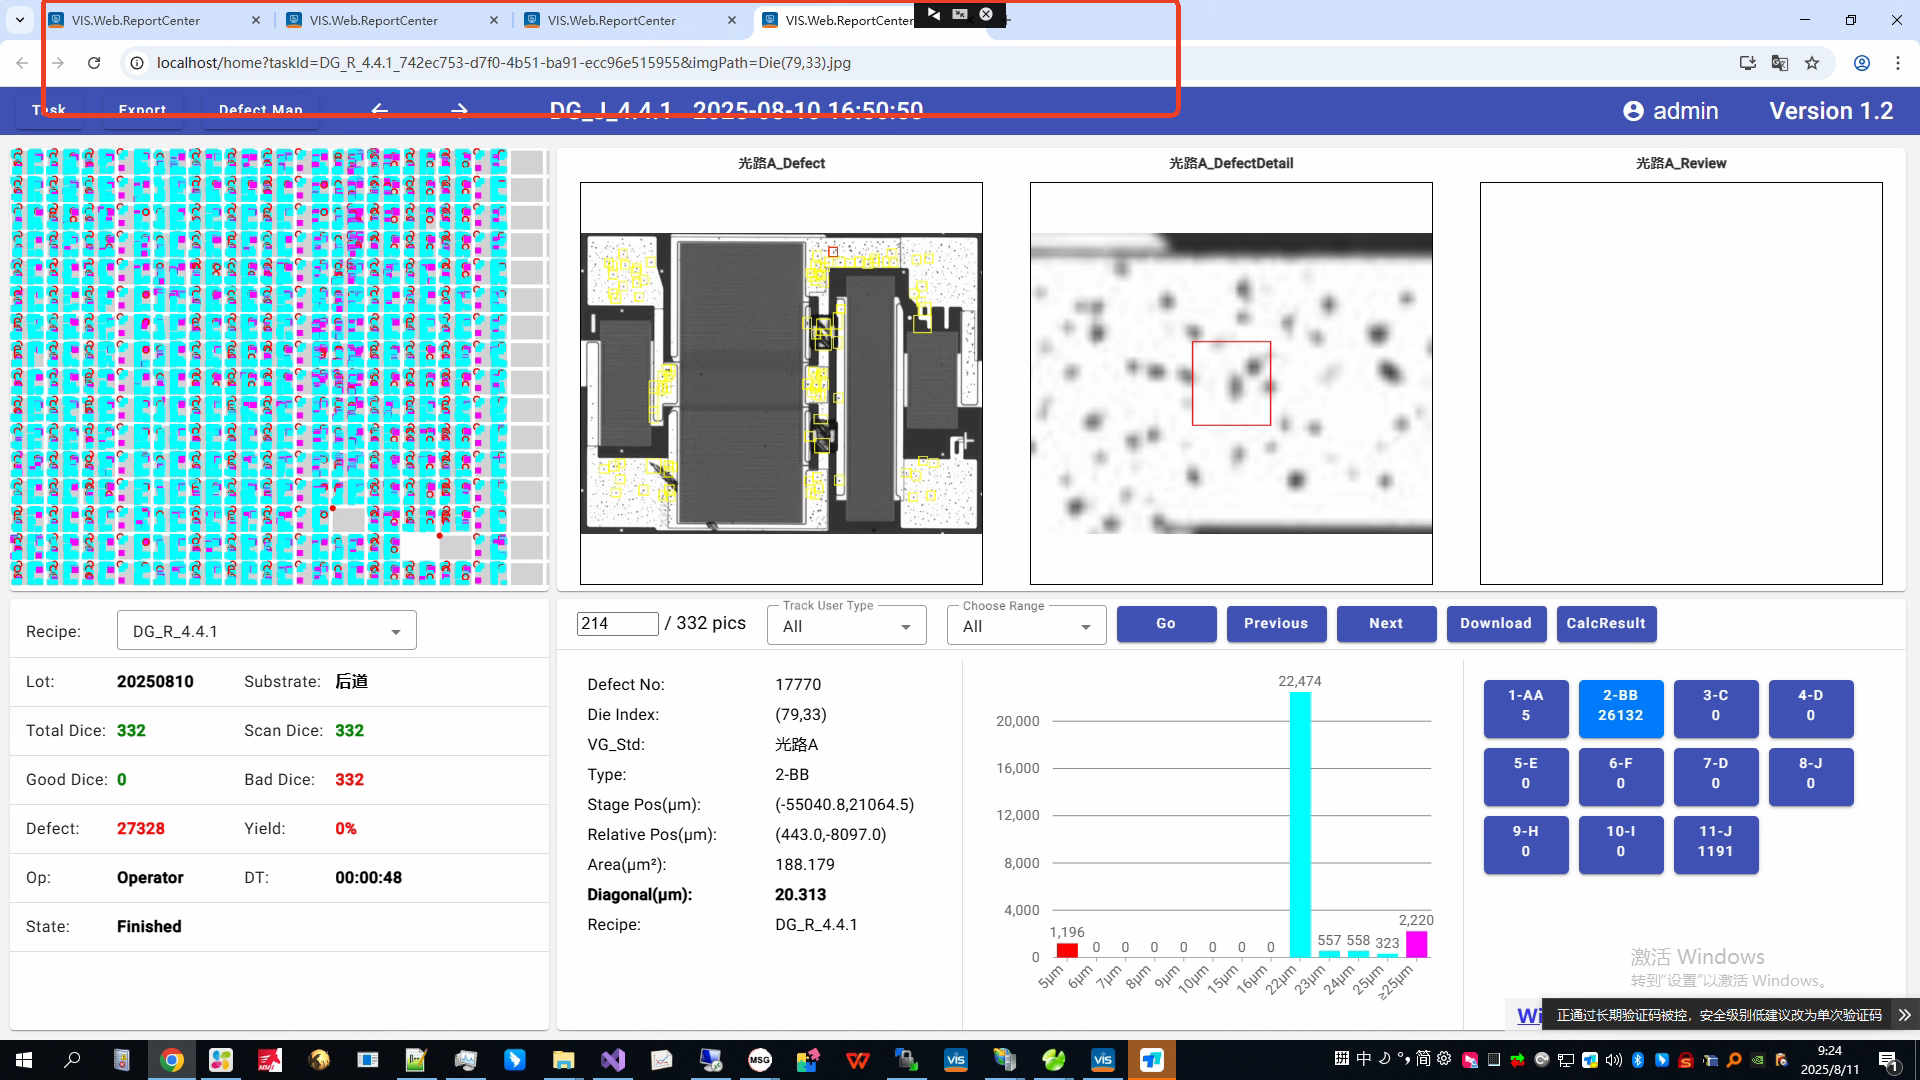Open the Choose Range dropdown
The width and height of the screenshot is (1920, 1080).
[1026, 626]
